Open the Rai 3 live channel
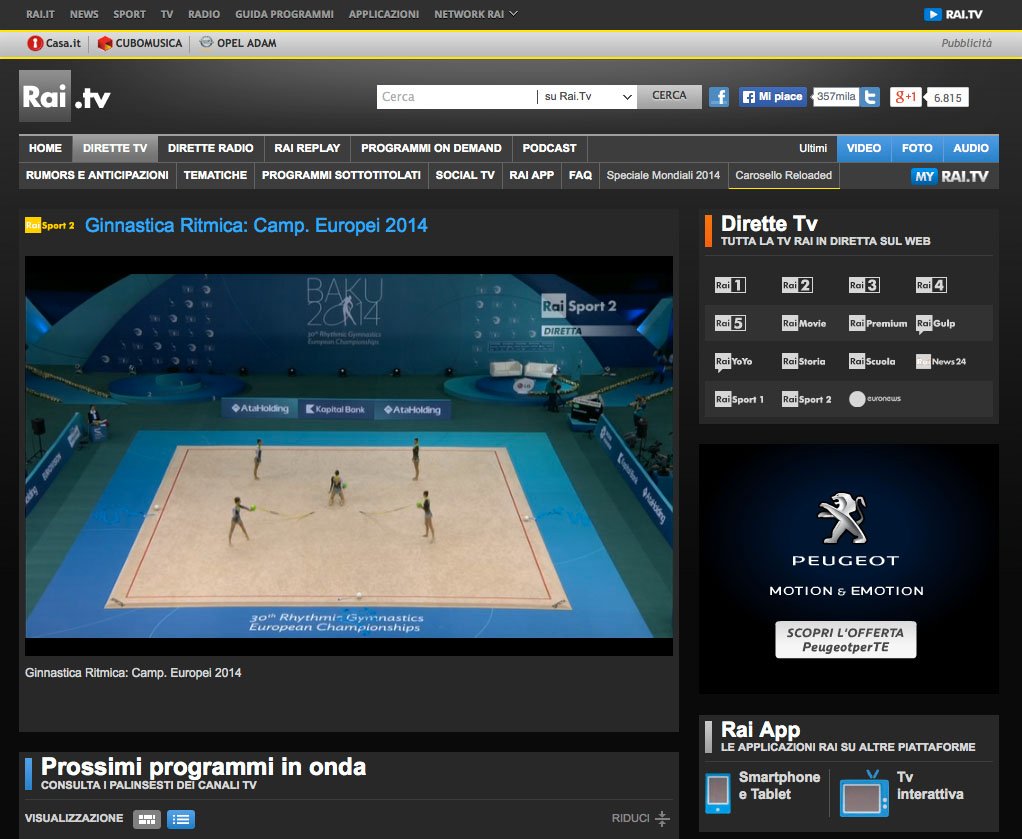The height and width of the screenshot is (839, 1022). tap(864, 285)
